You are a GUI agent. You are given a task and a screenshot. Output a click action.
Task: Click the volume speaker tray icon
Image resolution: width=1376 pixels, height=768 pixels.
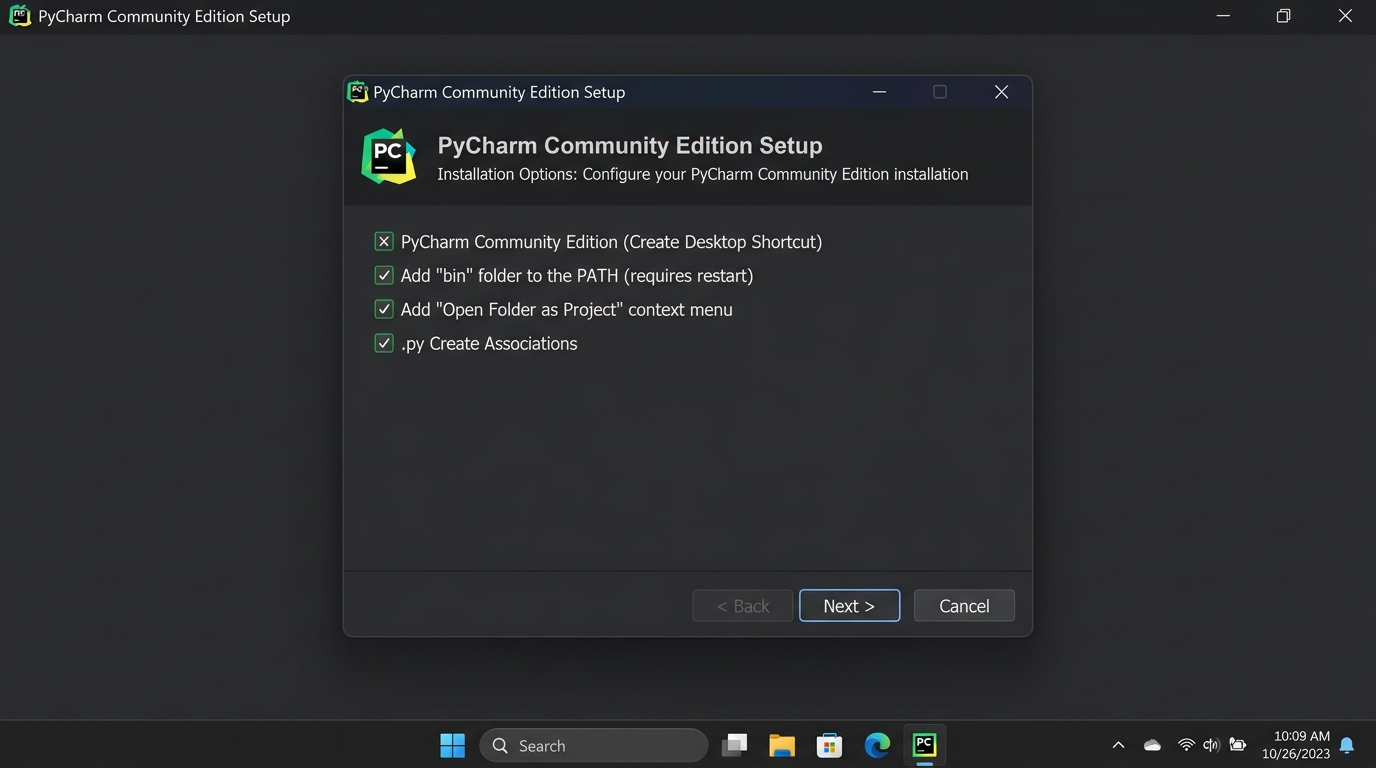pos(1211,745)
